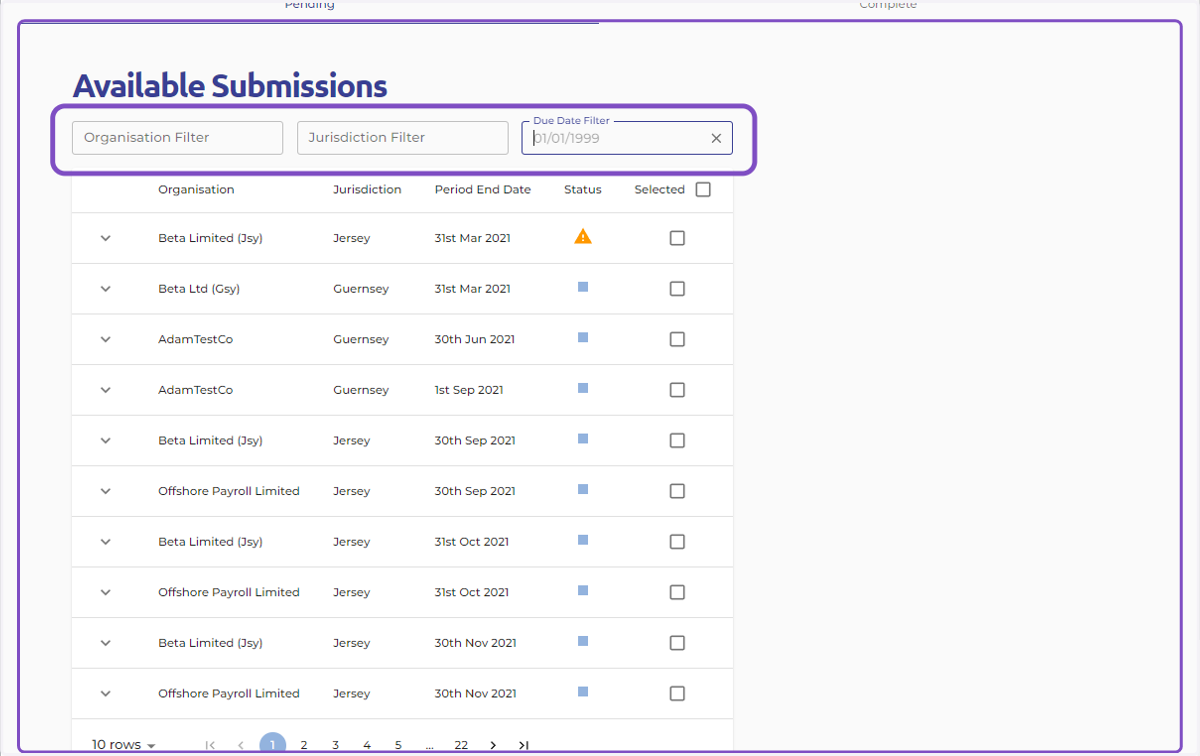Tick the Selected header select-all checkbox
This screenshot has height=756, width=1200.
click(x=703, y=189)
